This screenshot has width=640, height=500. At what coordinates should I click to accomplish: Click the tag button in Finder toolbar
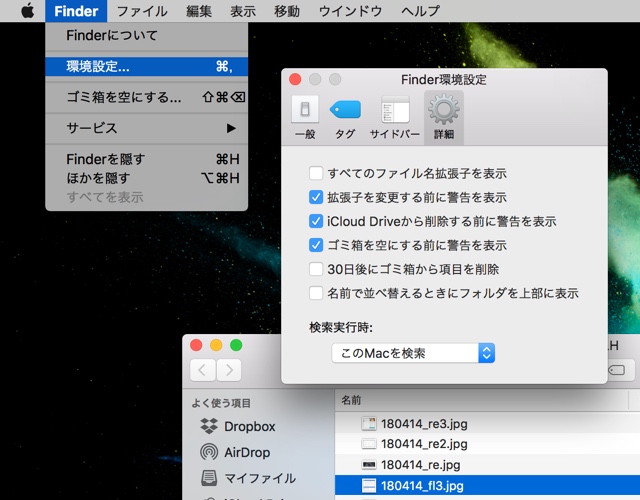[620, 370]
